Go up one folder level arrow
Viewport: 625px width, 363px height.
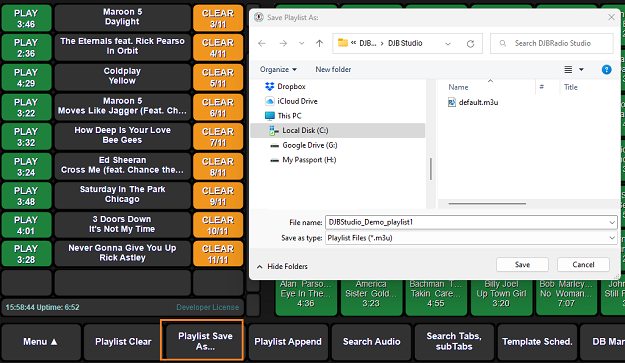coord(319,43)
